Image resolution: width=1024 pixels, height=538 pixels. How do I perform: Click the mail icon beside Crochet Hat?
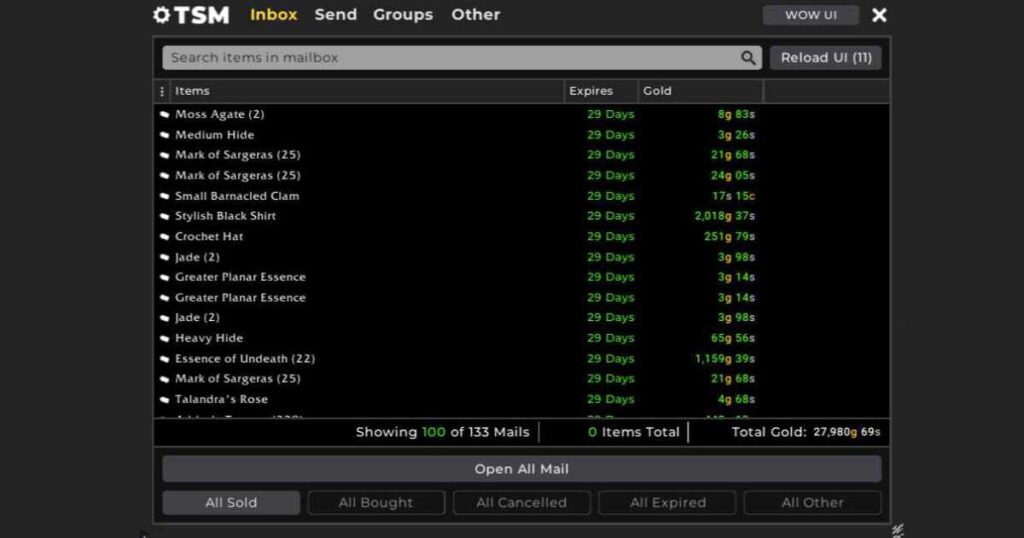coord(165,237)
